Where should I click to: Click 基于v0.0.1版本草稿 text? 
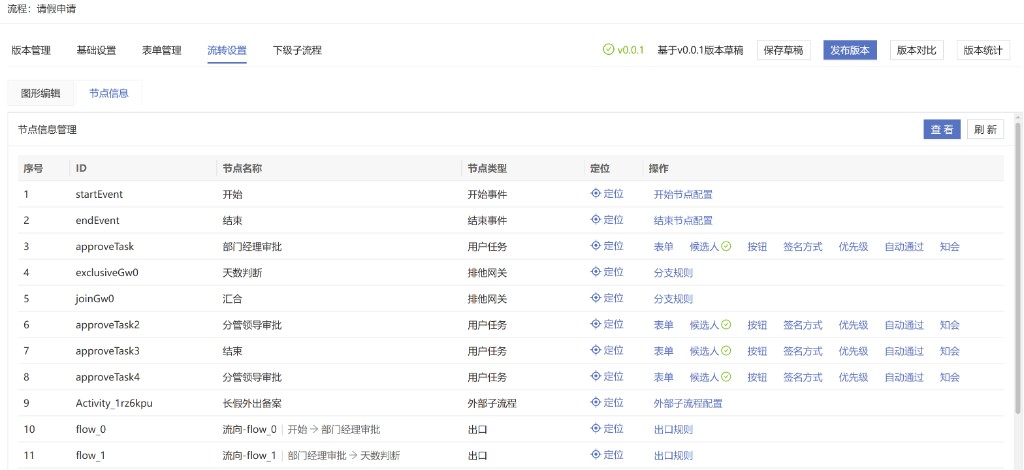point(700,50)
